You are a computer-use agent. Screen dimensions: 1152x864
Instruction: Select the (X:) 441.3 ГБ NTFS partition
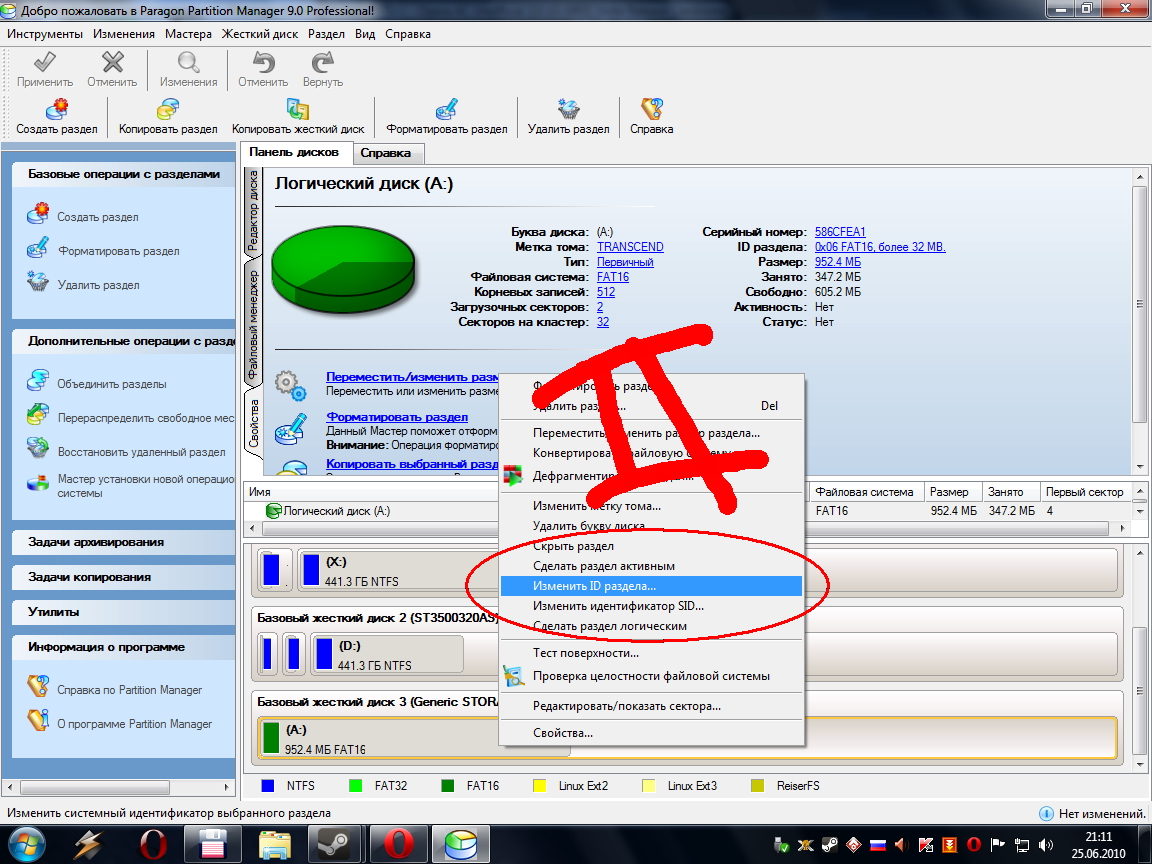400,570
